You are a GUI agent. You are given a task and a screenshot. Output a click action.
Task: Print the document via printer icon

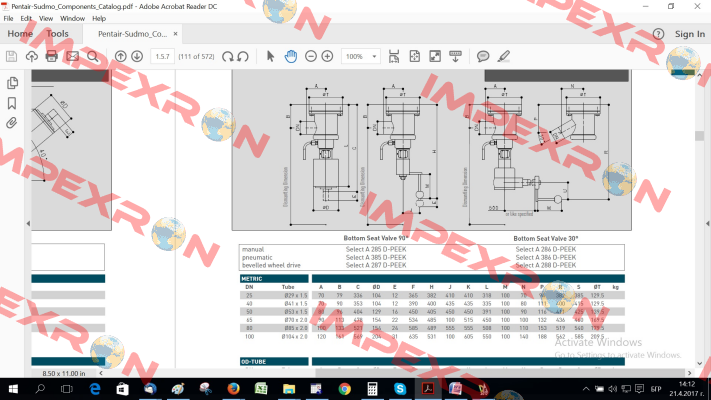pyautogui.click(x=52, y=56)
